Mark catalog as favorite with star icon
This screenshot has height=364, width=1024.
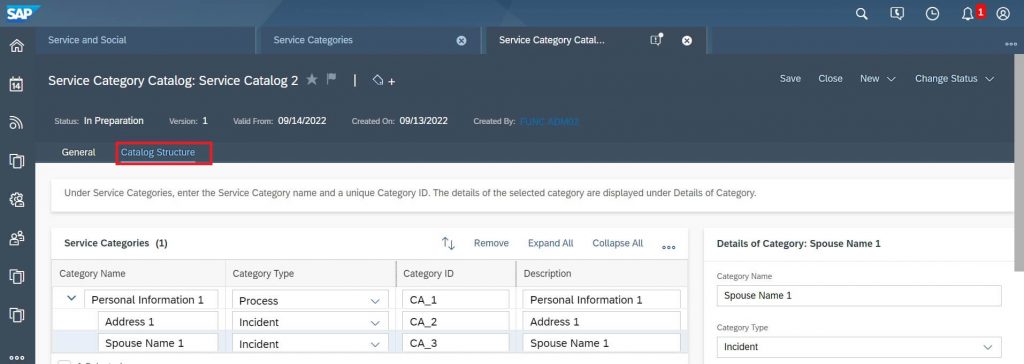click(x=312, y=79)
